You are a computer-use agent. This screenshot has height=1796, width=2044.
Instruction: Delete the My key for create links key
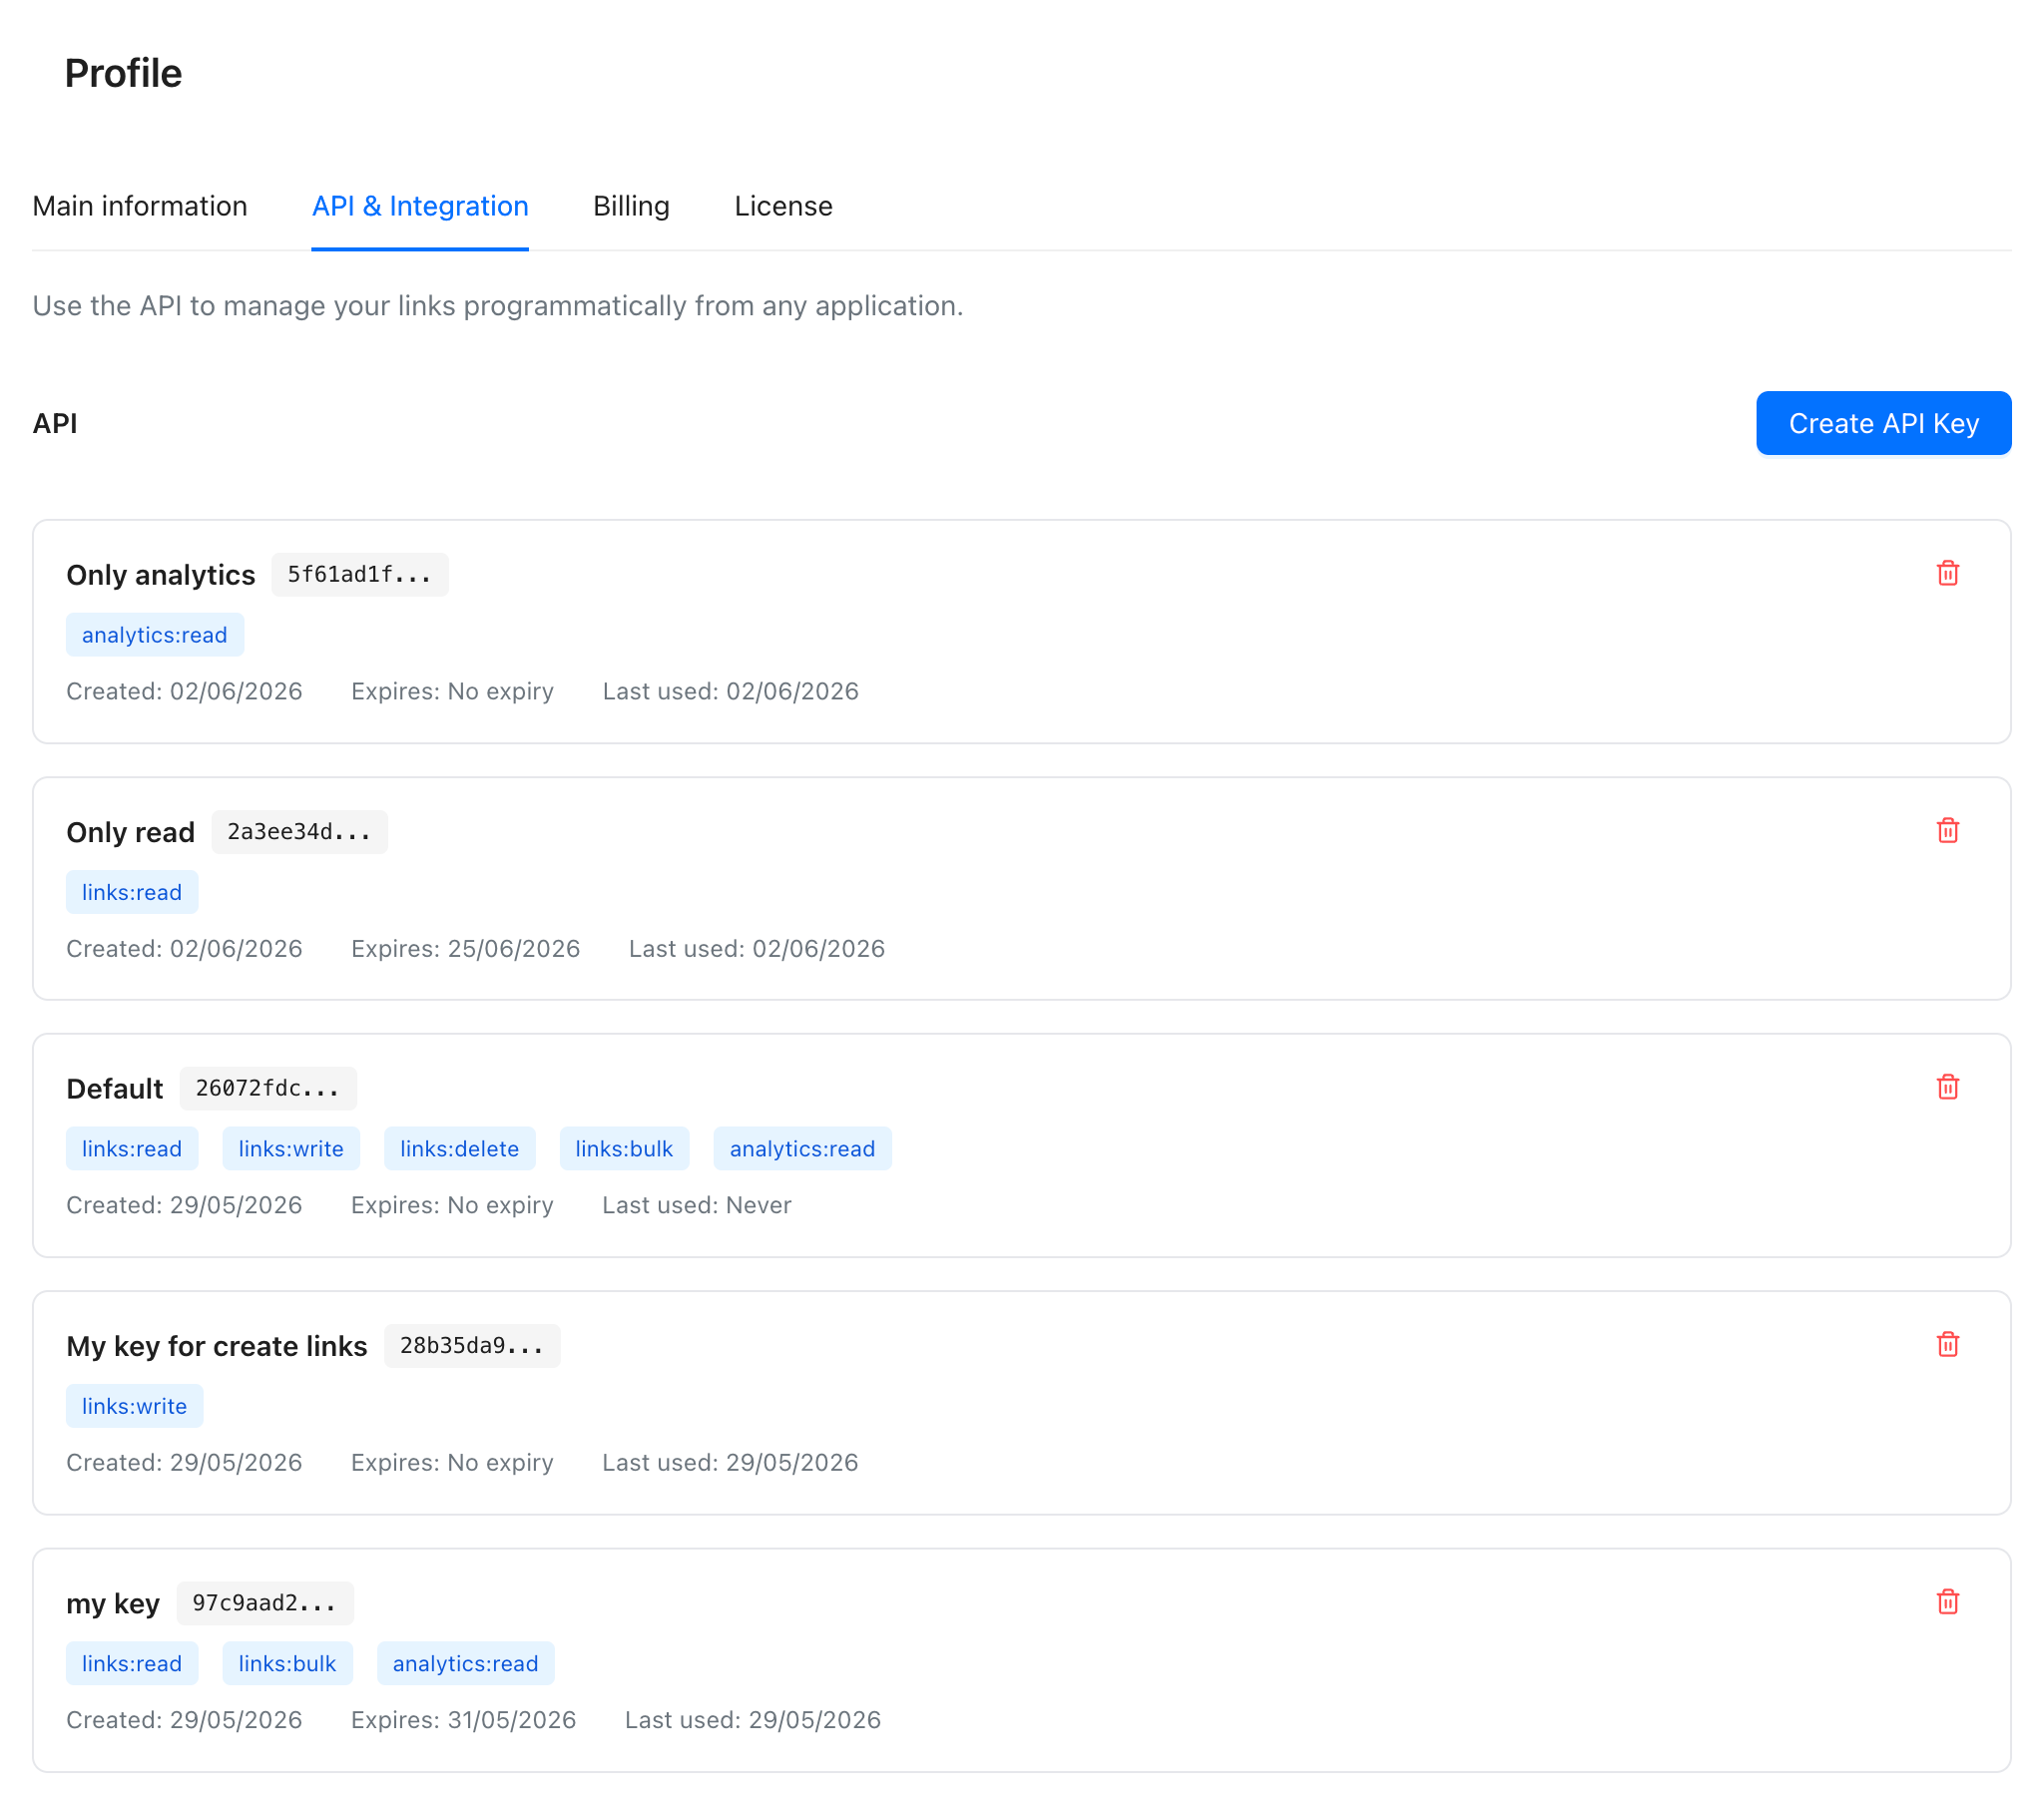1947,1345
